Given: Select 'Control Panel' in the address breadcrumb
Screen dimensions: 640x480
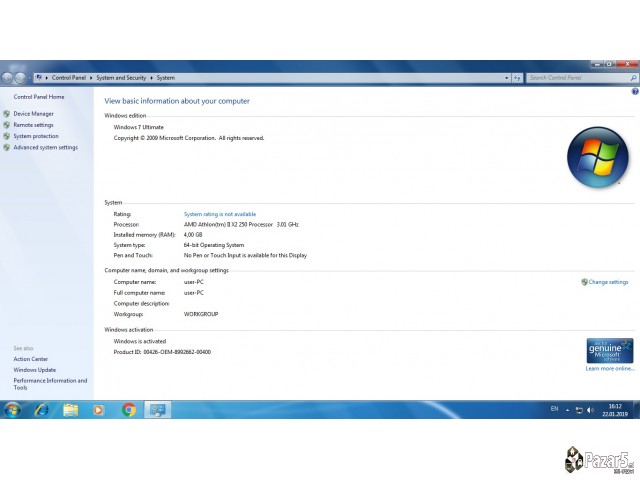Looking at the screenshot, I should [x=68, y=77].
